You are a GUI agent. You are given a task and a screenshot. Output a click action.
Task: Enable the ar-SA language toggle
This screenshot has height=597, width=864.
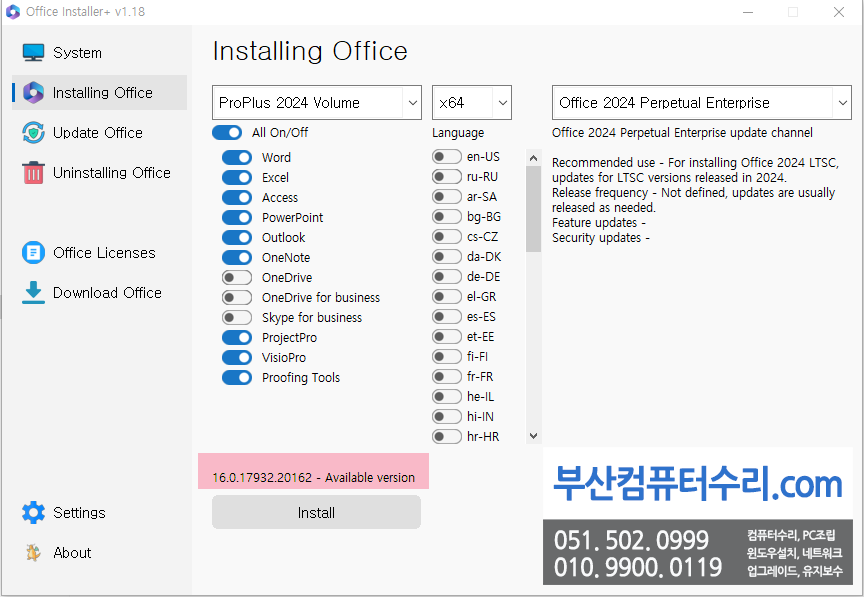pyautogui.click(x=447, y=196)
